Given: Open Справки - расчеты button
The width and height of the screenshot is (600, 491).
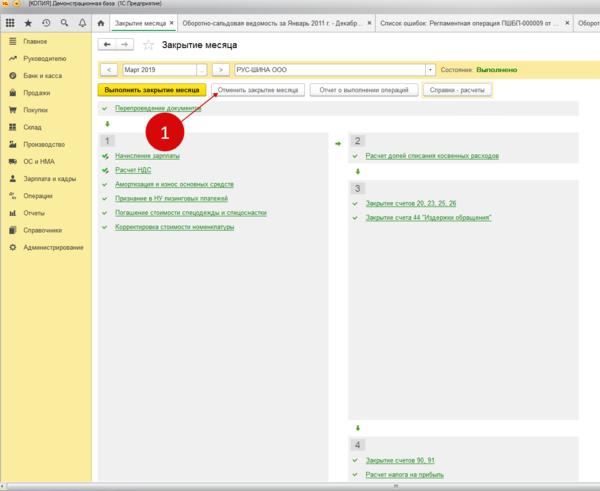Looking at the screenshot, I should click(x=457, y=90).
